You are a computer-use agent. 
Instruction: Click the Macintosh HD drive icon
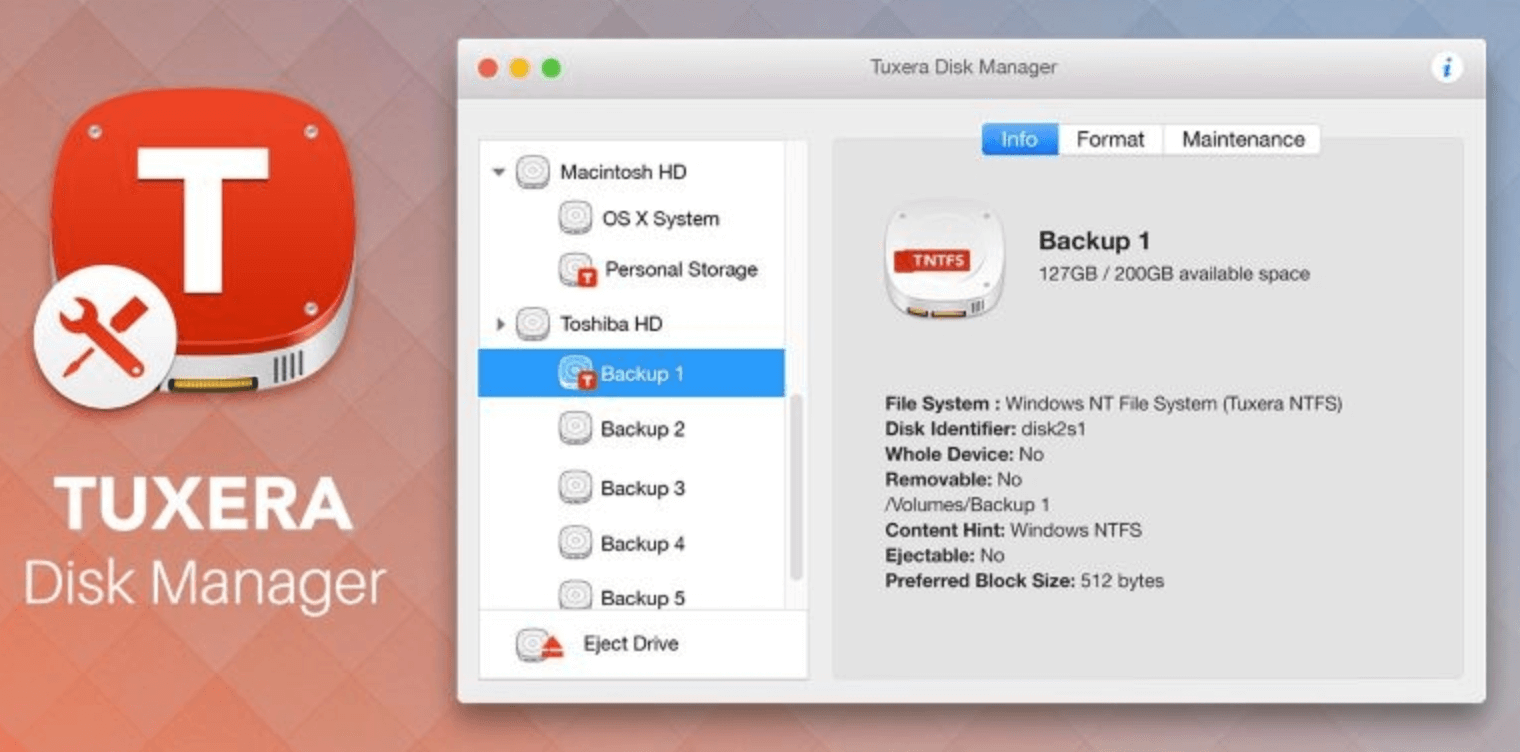[x=531, y=171]
